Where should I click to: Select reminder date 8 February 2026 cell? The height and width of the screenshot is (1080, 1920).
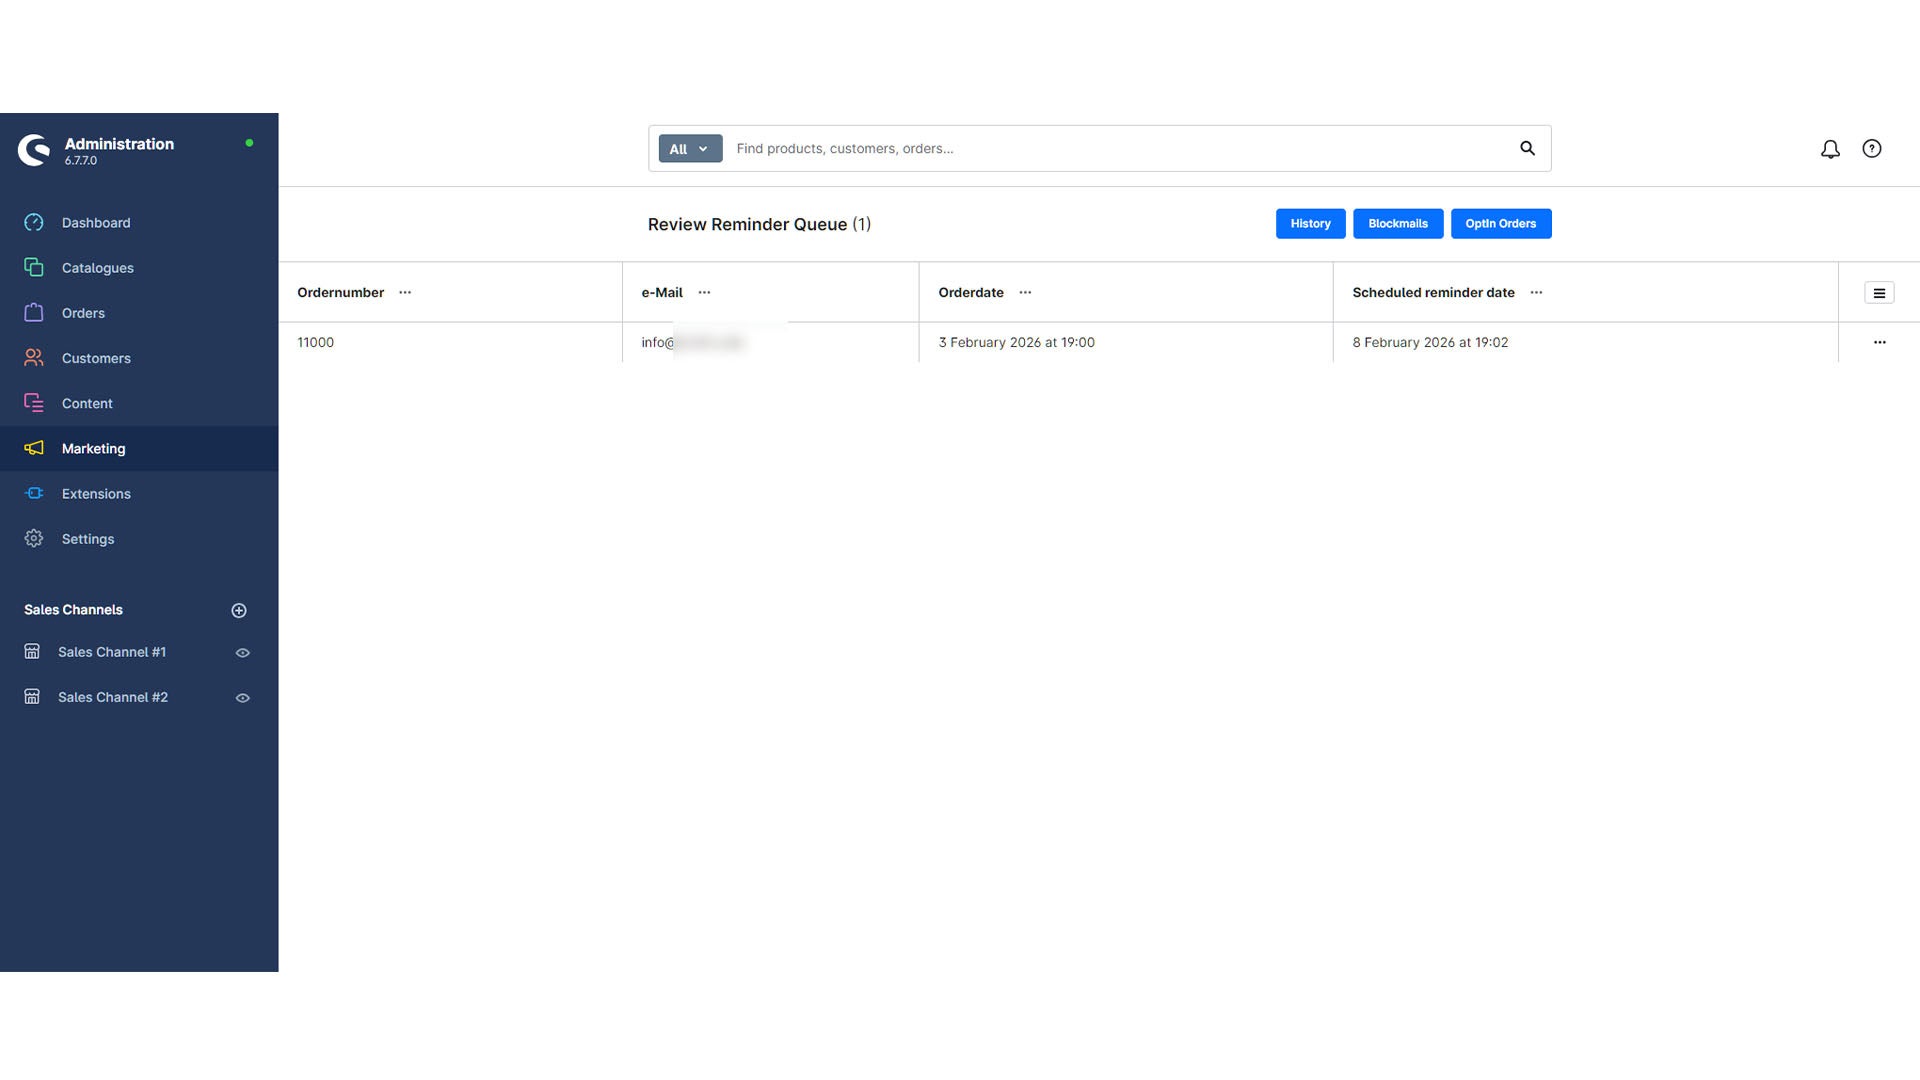[1585, 342]
